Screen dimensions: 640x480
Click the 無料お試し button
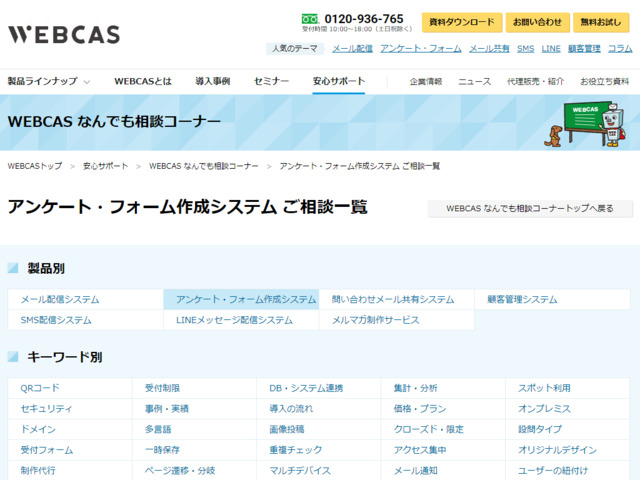pyautogui.click(x=601, y=22)
